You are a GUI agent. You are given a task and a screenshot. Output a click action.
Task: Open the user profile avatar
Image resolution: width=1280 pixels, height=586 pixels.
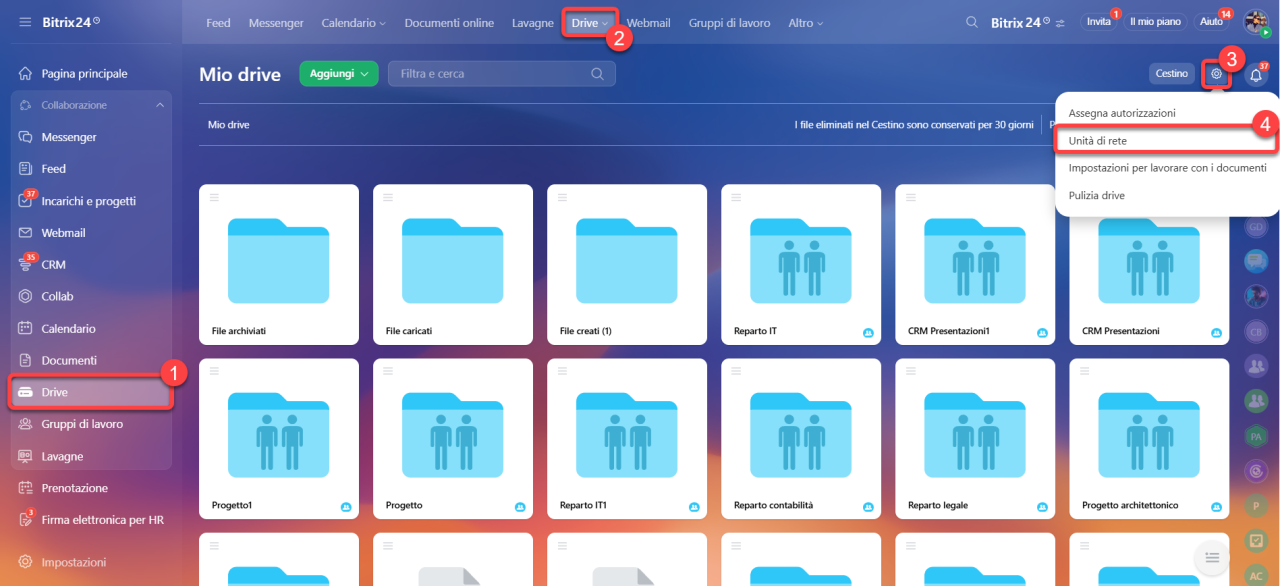1256,22
